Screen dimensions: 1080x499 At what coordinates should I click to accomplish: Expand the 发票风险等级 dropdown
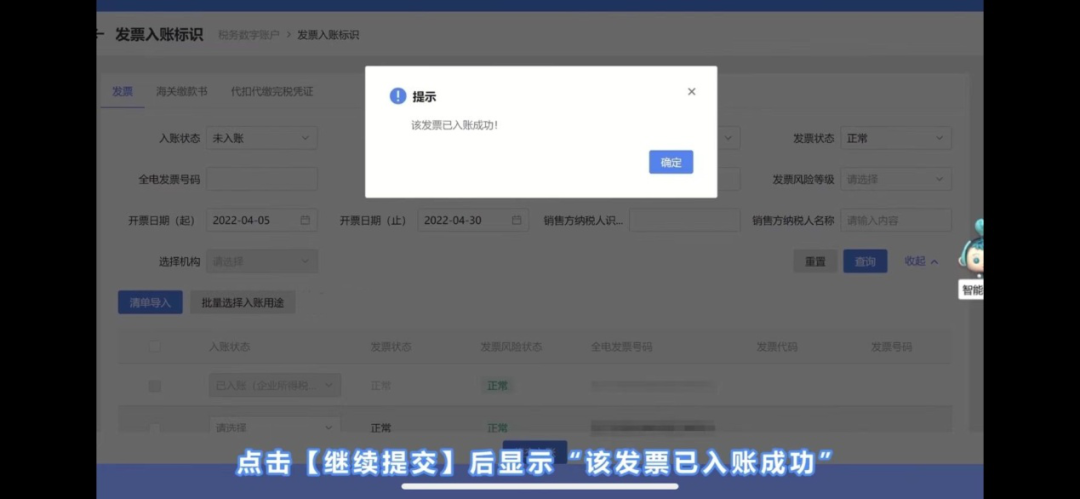tap(896, 179)
